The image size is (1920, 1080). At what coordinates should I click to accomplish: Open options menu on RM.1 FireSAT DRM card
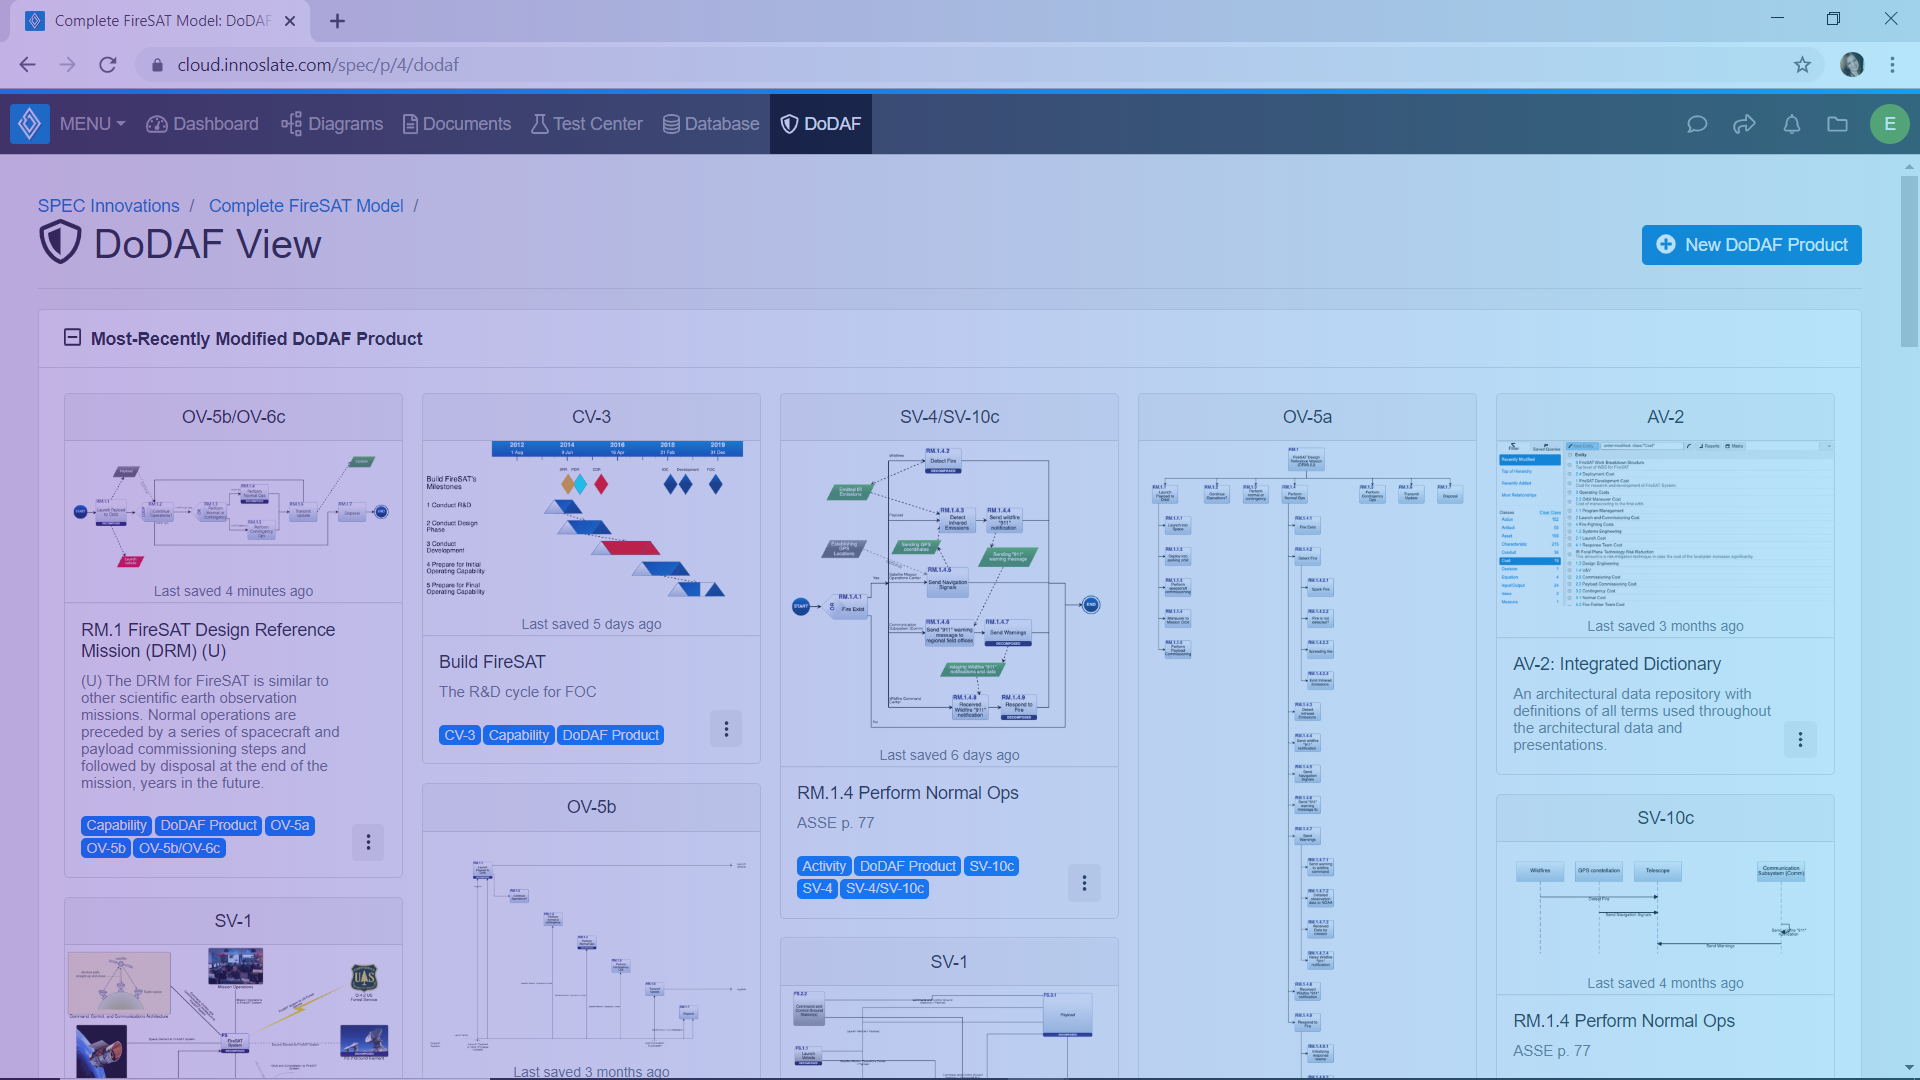(368, 843)
